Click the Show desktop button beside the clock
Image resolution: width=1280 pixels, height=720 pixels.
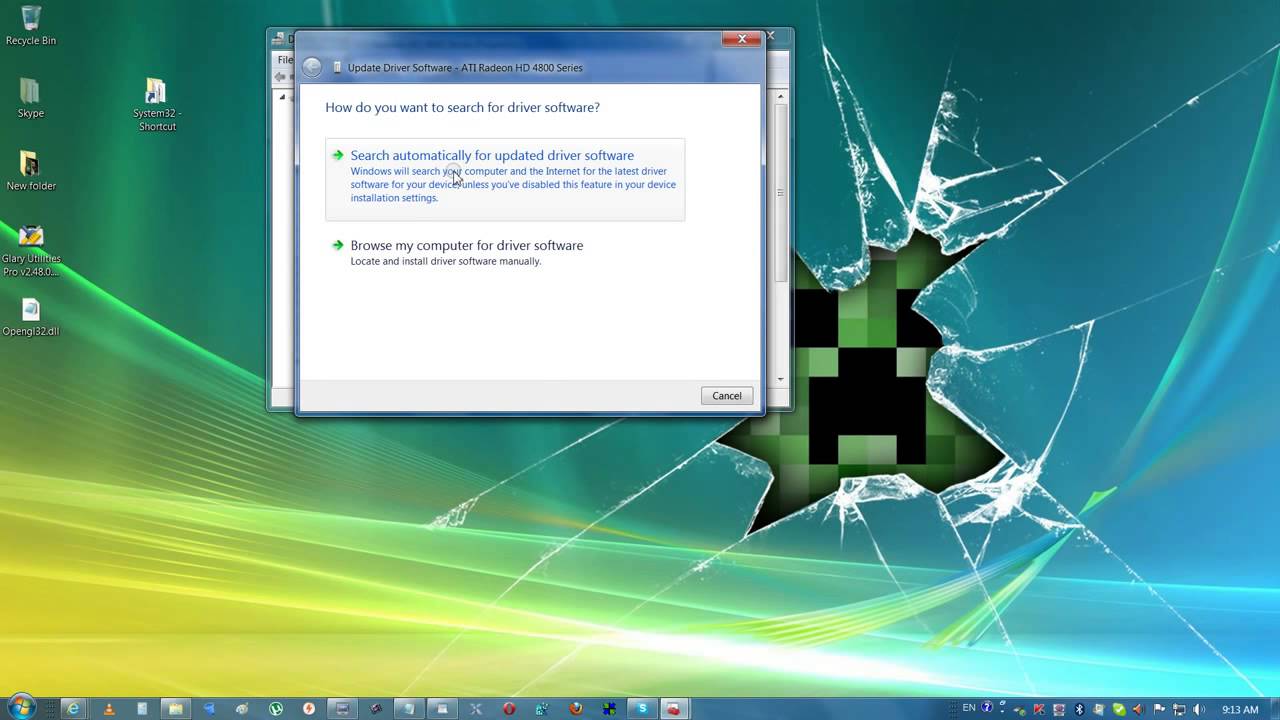pyautogui.click(x=1274, y=708)
